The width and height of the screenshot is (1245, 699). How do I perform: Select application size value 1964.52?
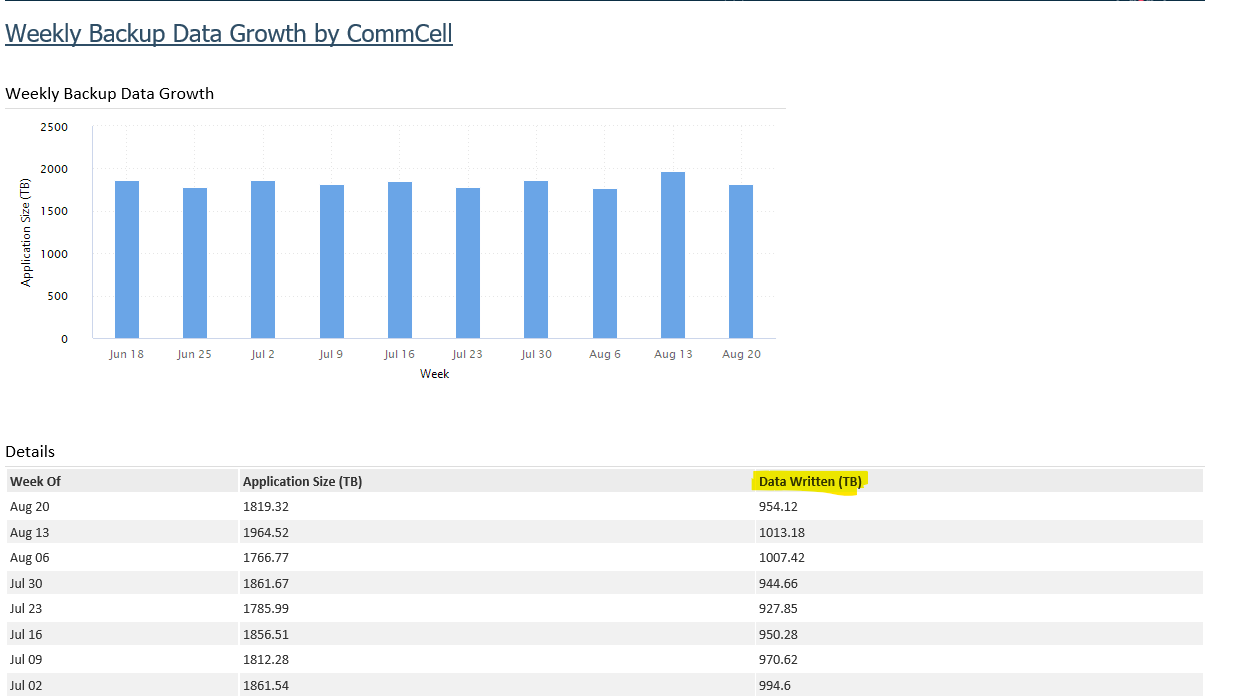[x=266, y=532]
